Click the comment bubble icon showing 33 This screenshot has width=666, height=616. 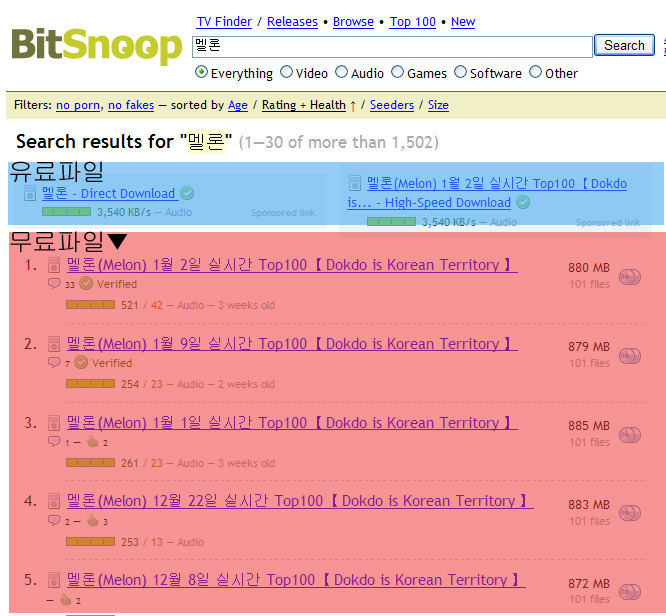(54, 283)
